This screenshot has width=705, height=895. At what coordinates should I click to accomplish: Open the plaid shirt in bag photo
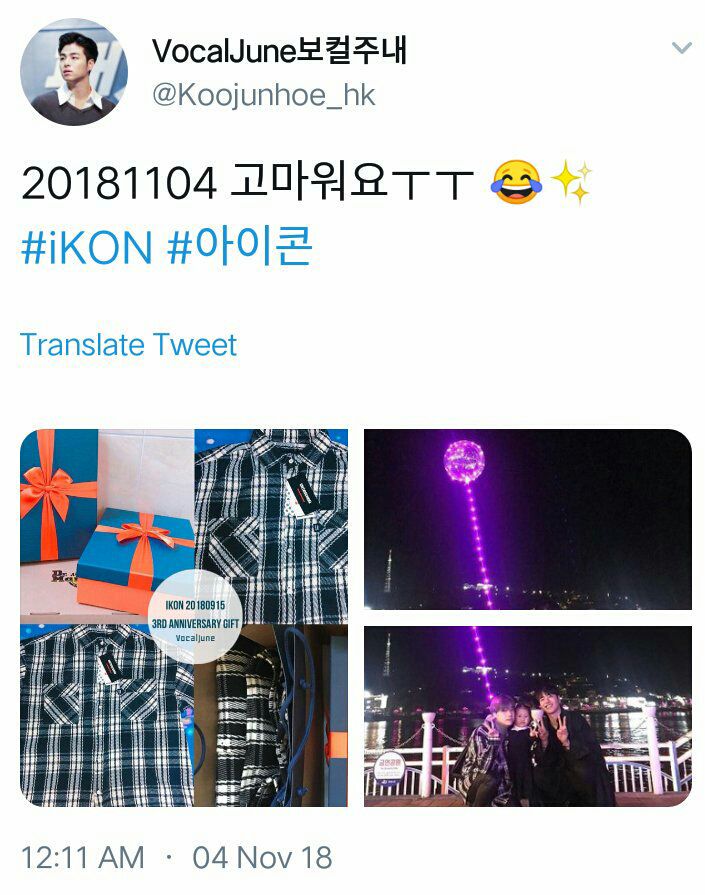(271, 715)
